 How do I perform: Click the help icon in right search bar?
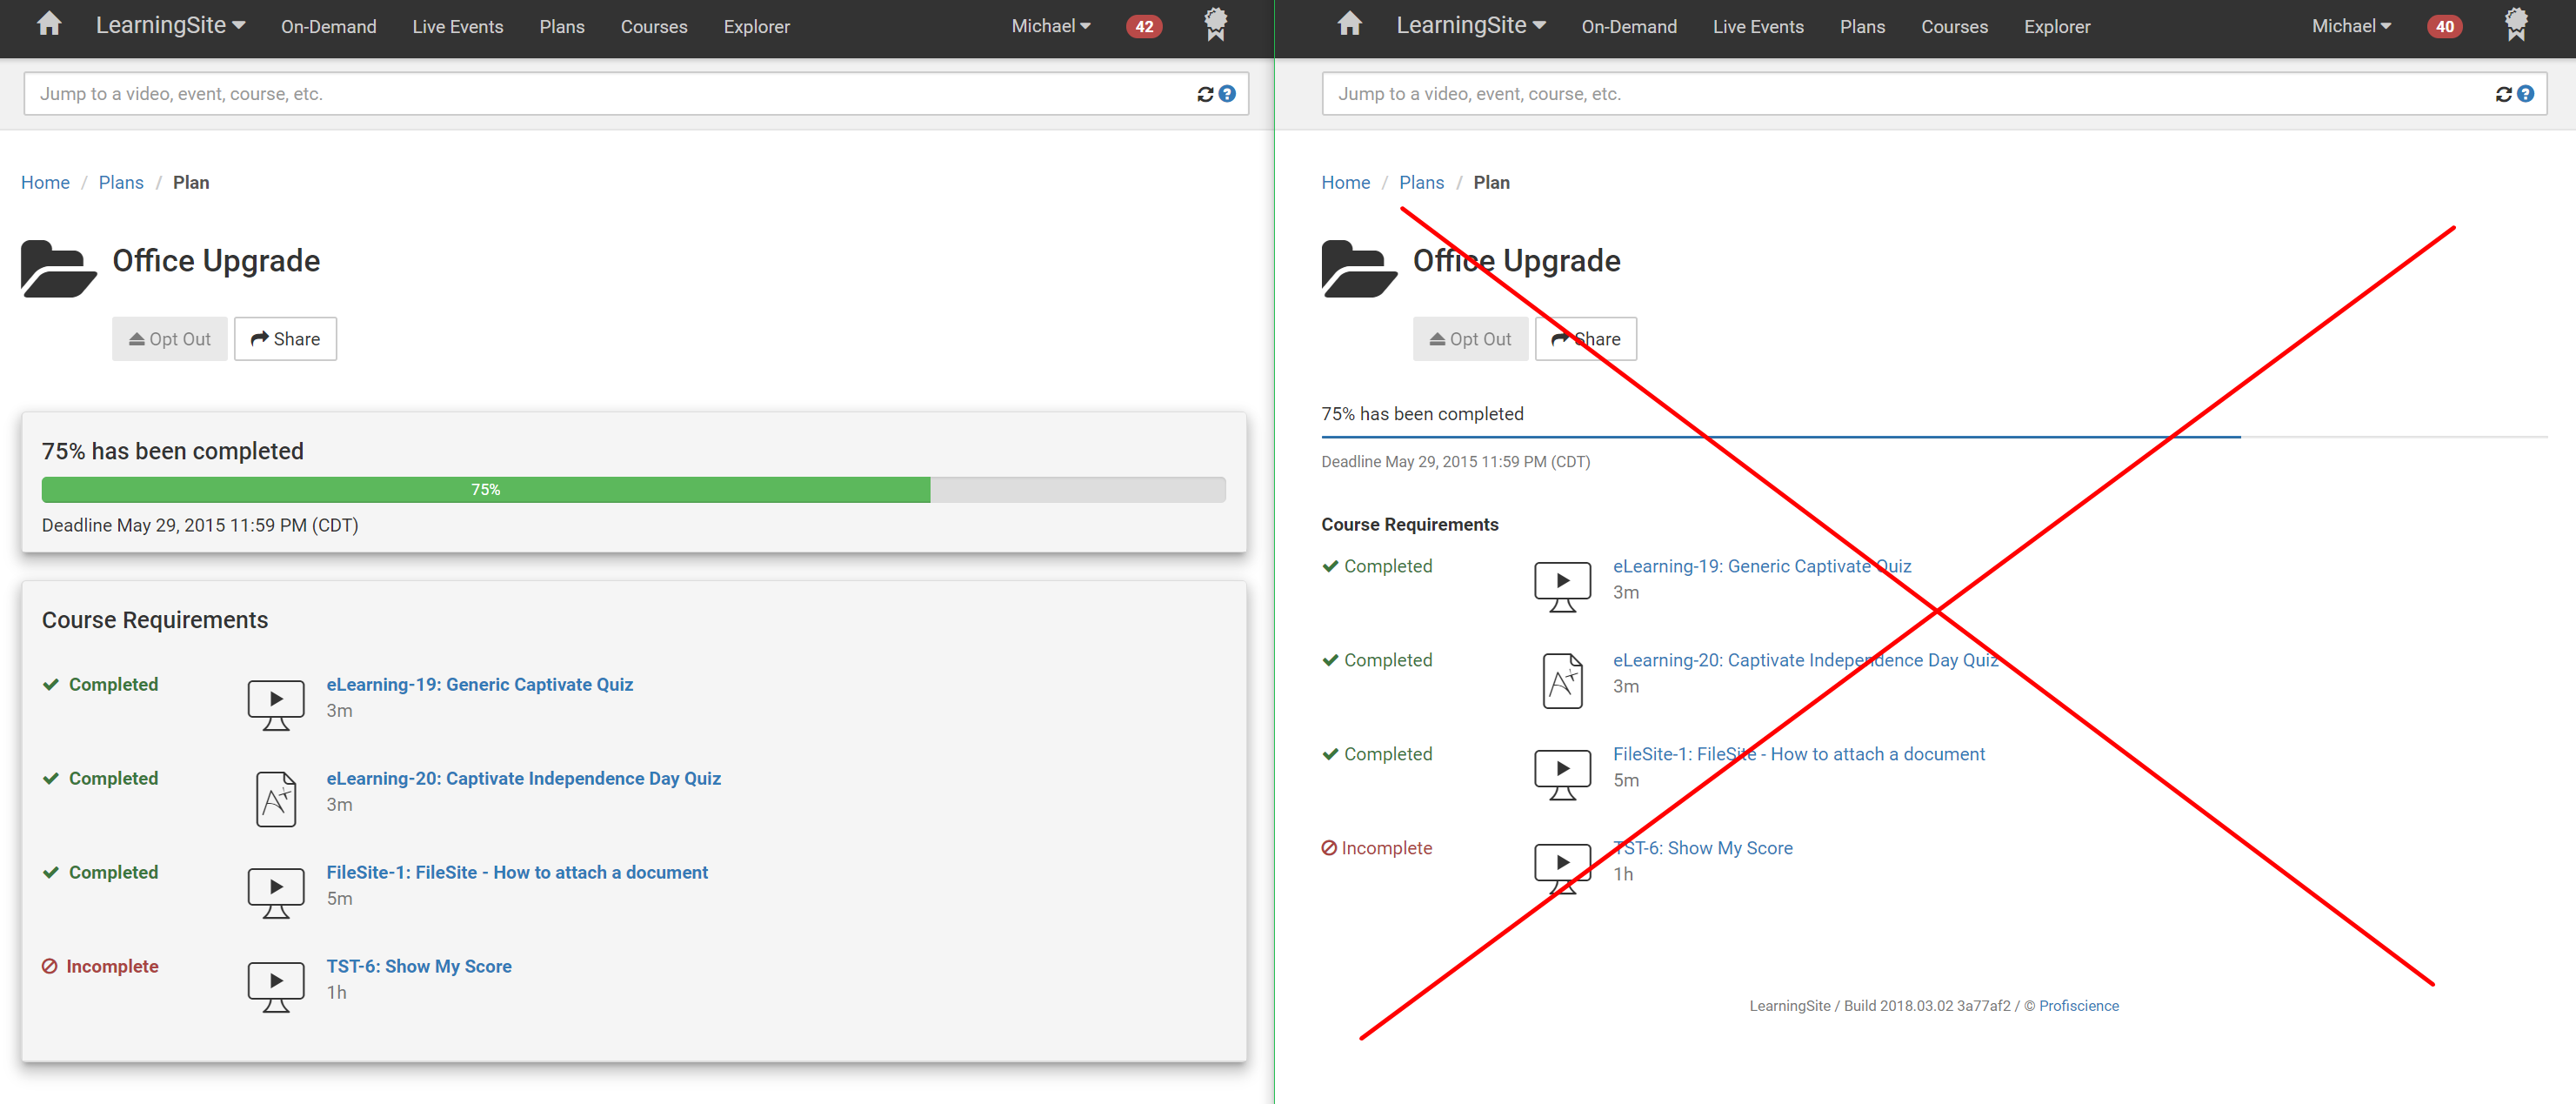click(x=2526, y=94)
